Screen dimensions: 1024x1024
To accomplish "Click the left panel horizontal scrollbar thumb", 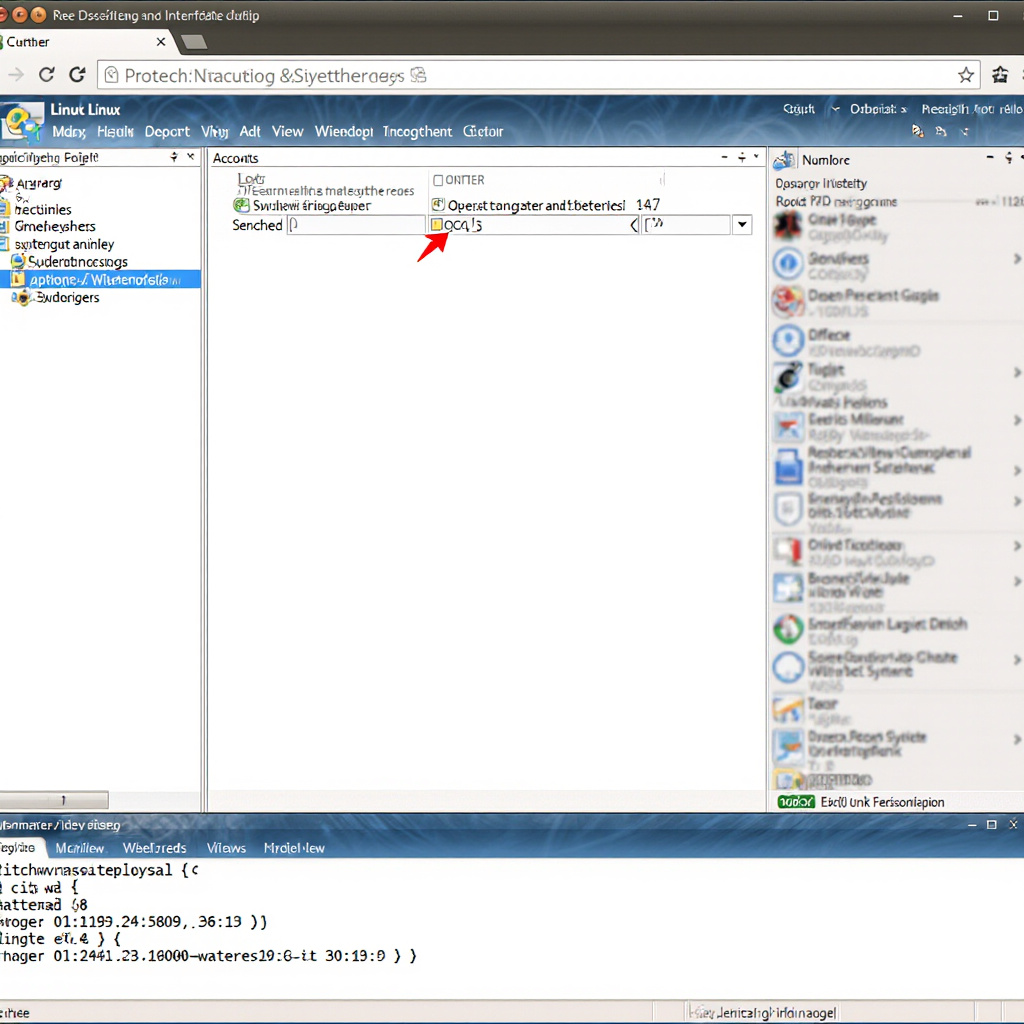I will point(54,799).
